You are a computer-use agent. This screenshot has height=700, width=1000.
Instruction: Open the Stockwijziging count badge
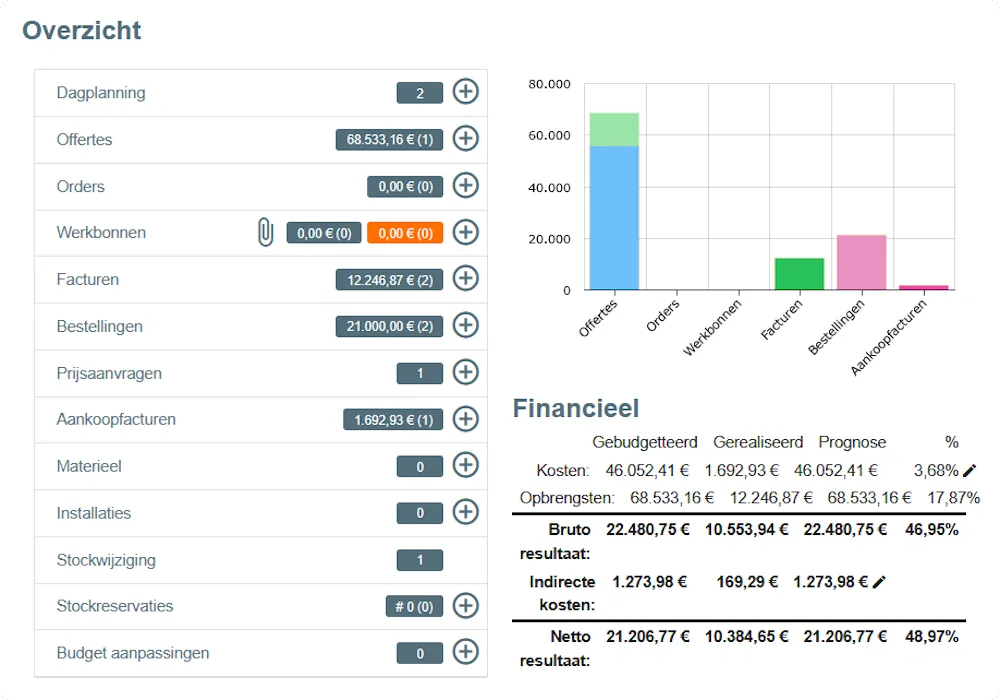[420, 560]
